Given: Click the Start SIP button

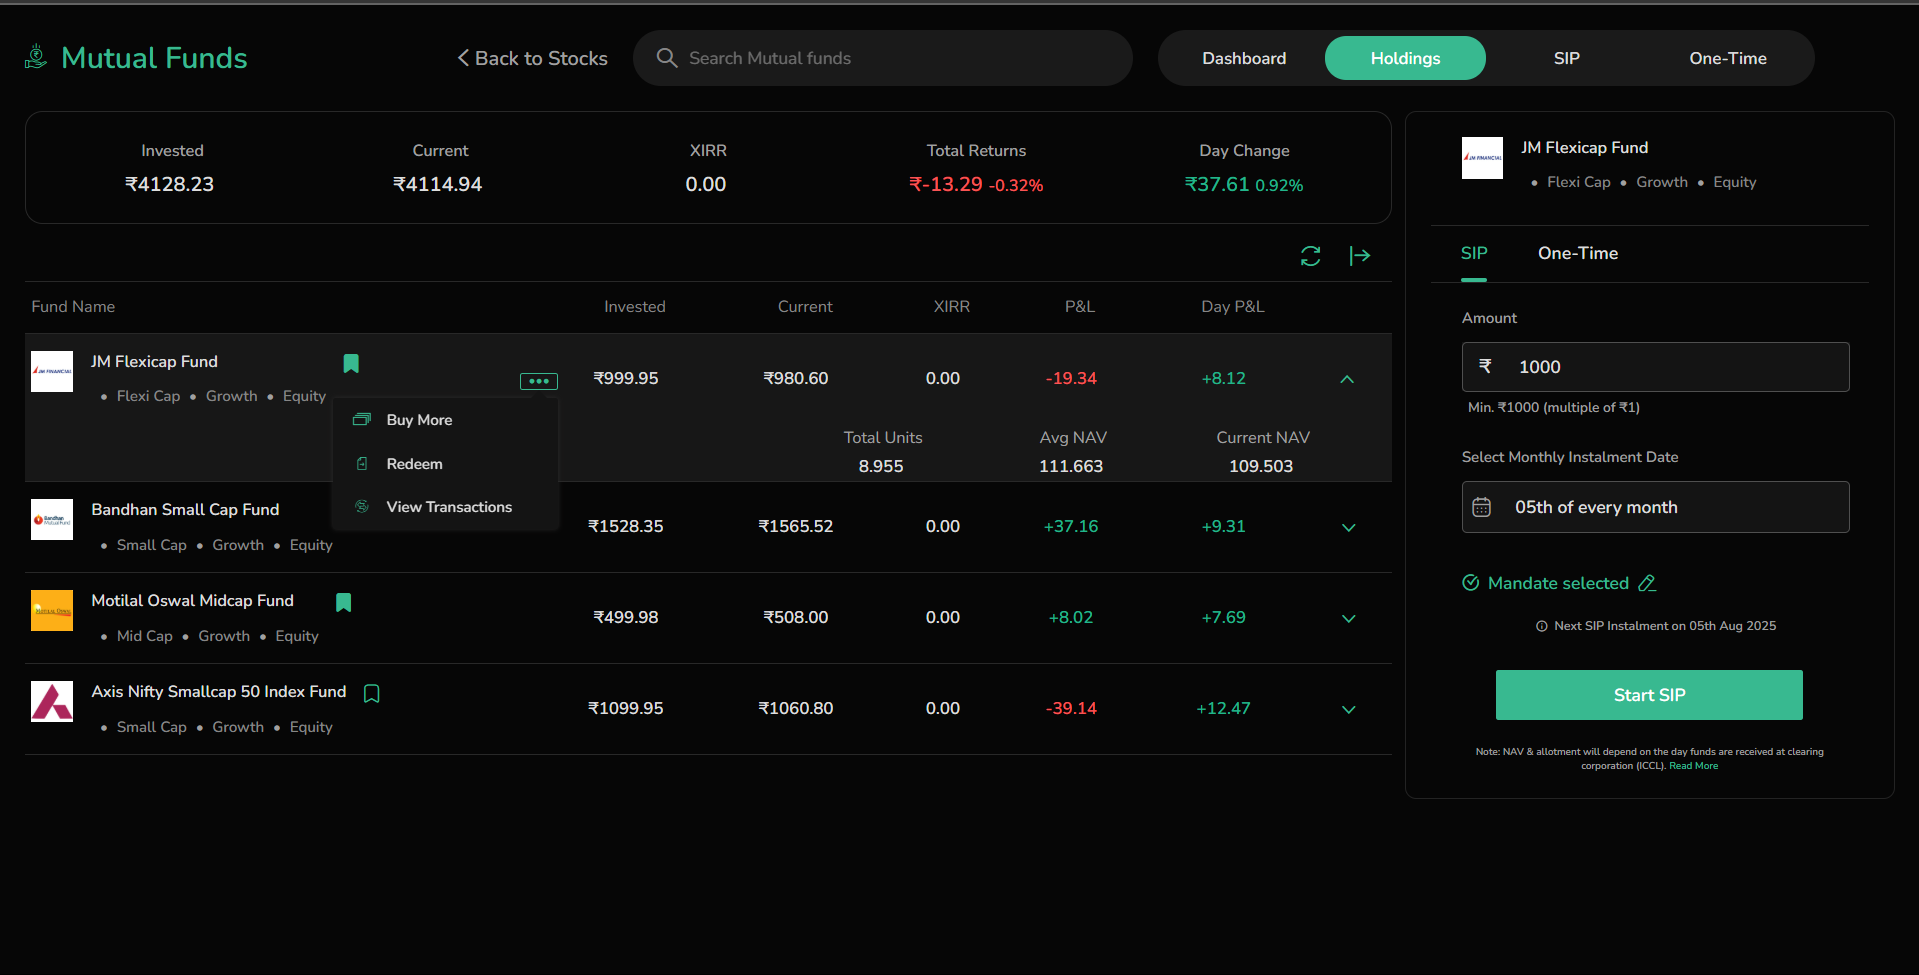Looking at the screenshot, I should [1649, 695].
